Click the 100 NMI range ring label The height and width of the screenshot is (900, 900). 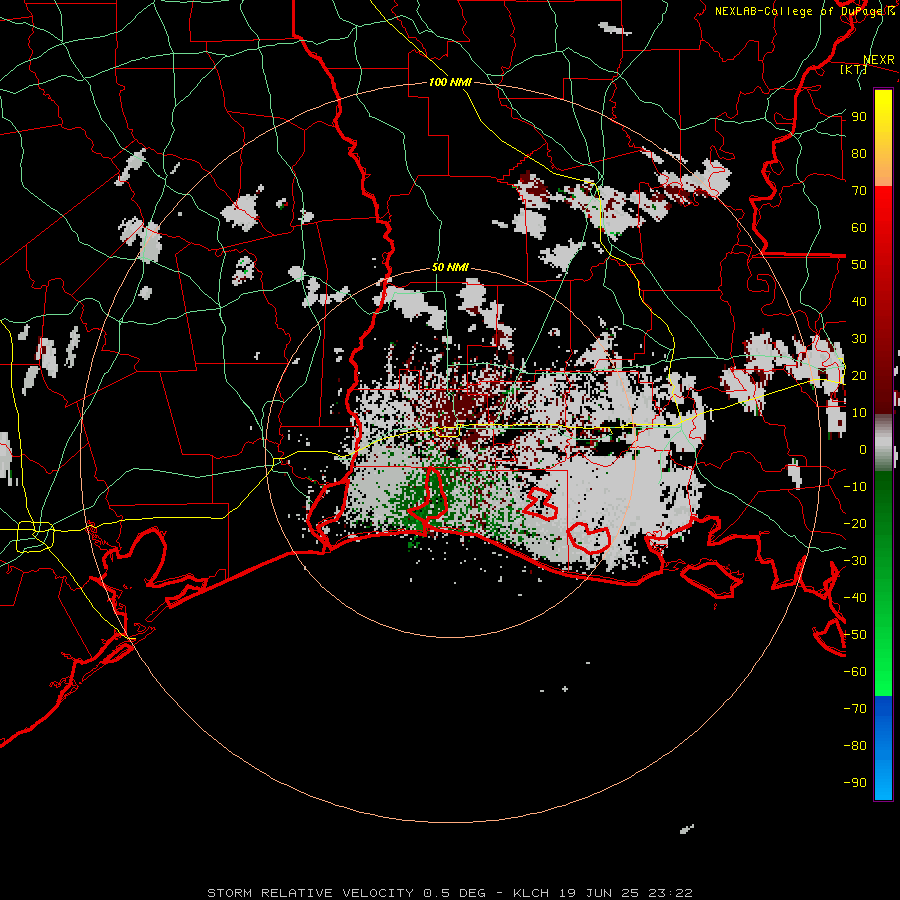(x=450, y=82)
